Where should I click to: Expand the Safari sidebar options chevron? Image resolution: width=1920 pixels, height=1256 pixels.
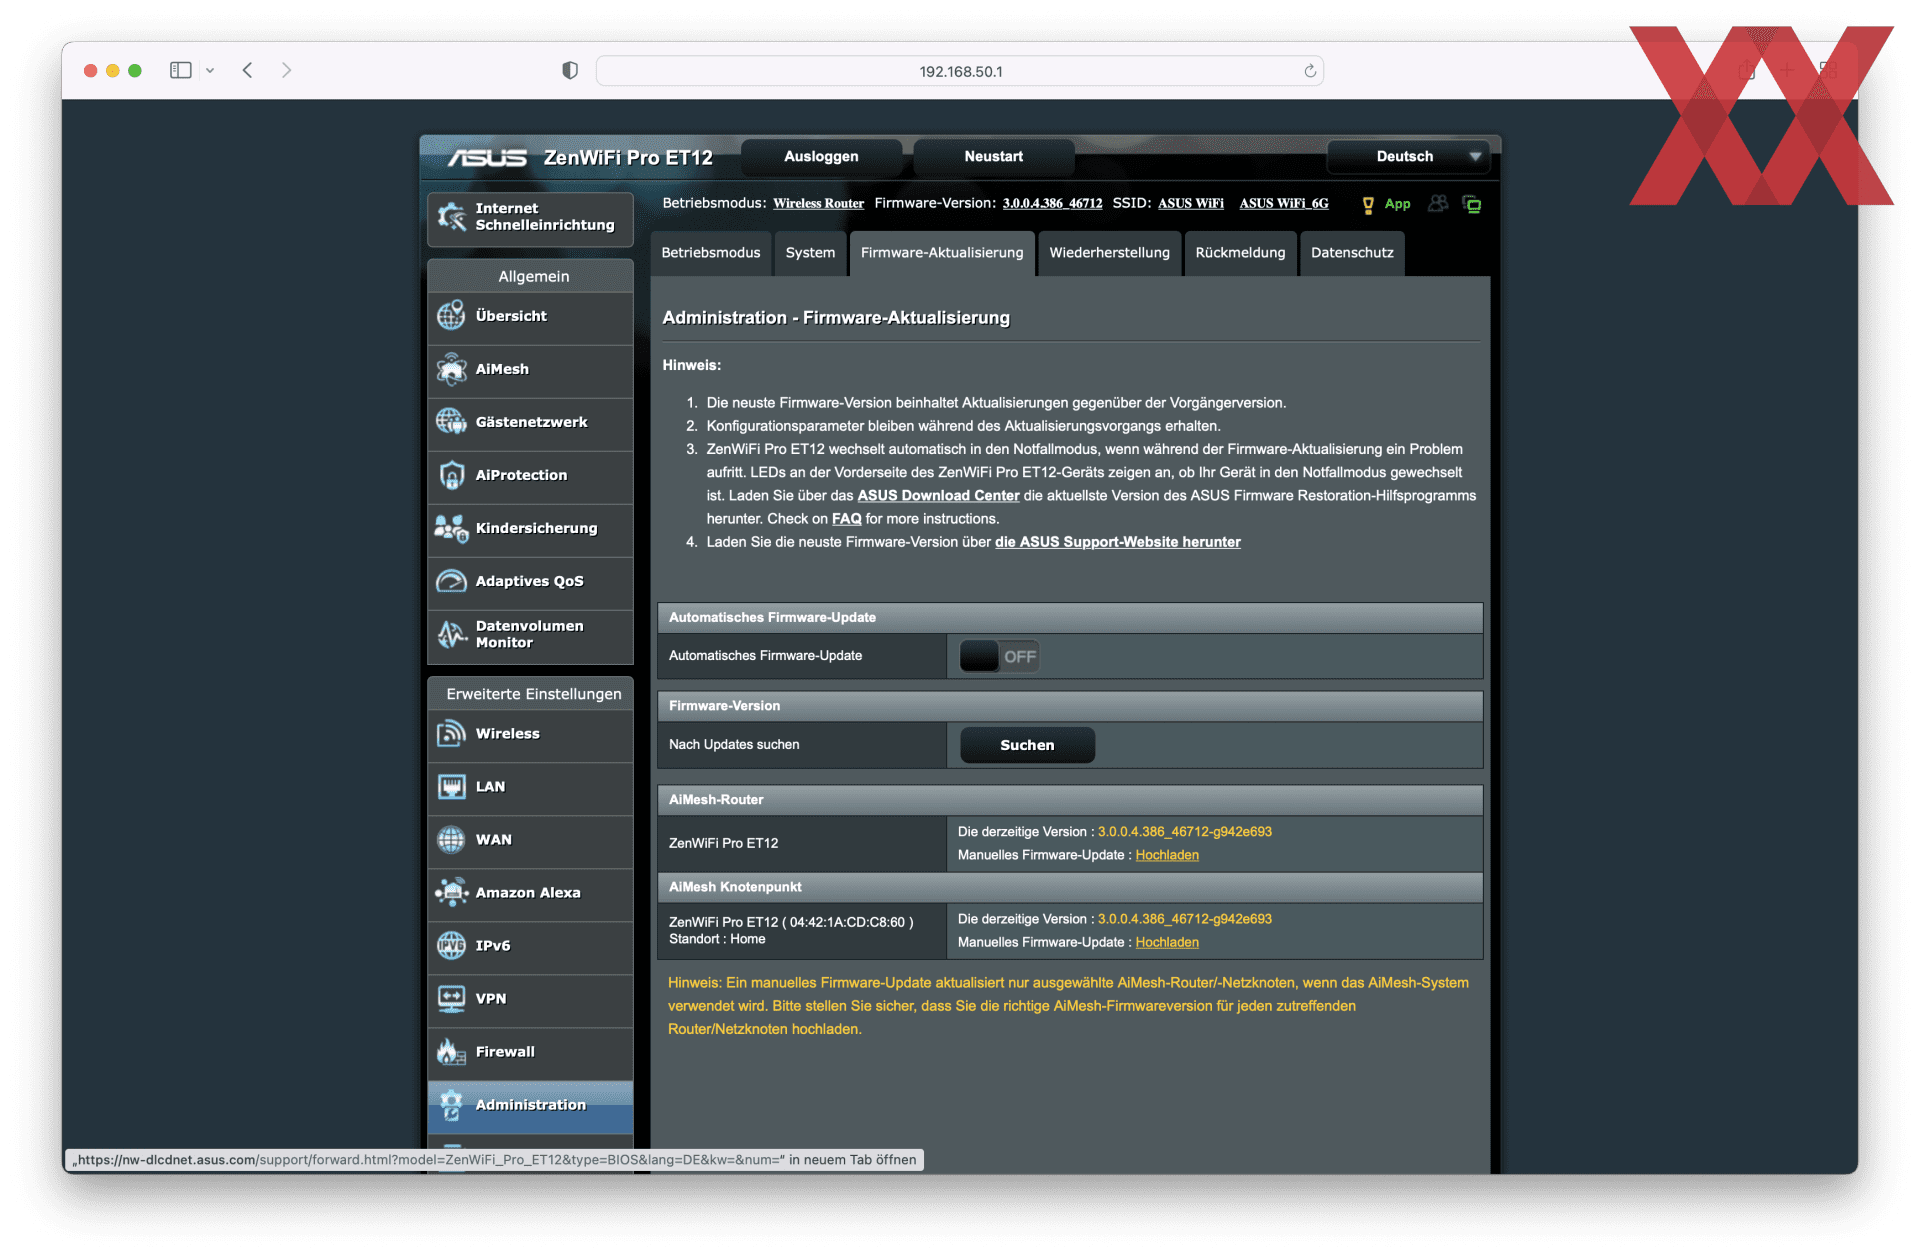pyautogui.click(x=210, y=70)
